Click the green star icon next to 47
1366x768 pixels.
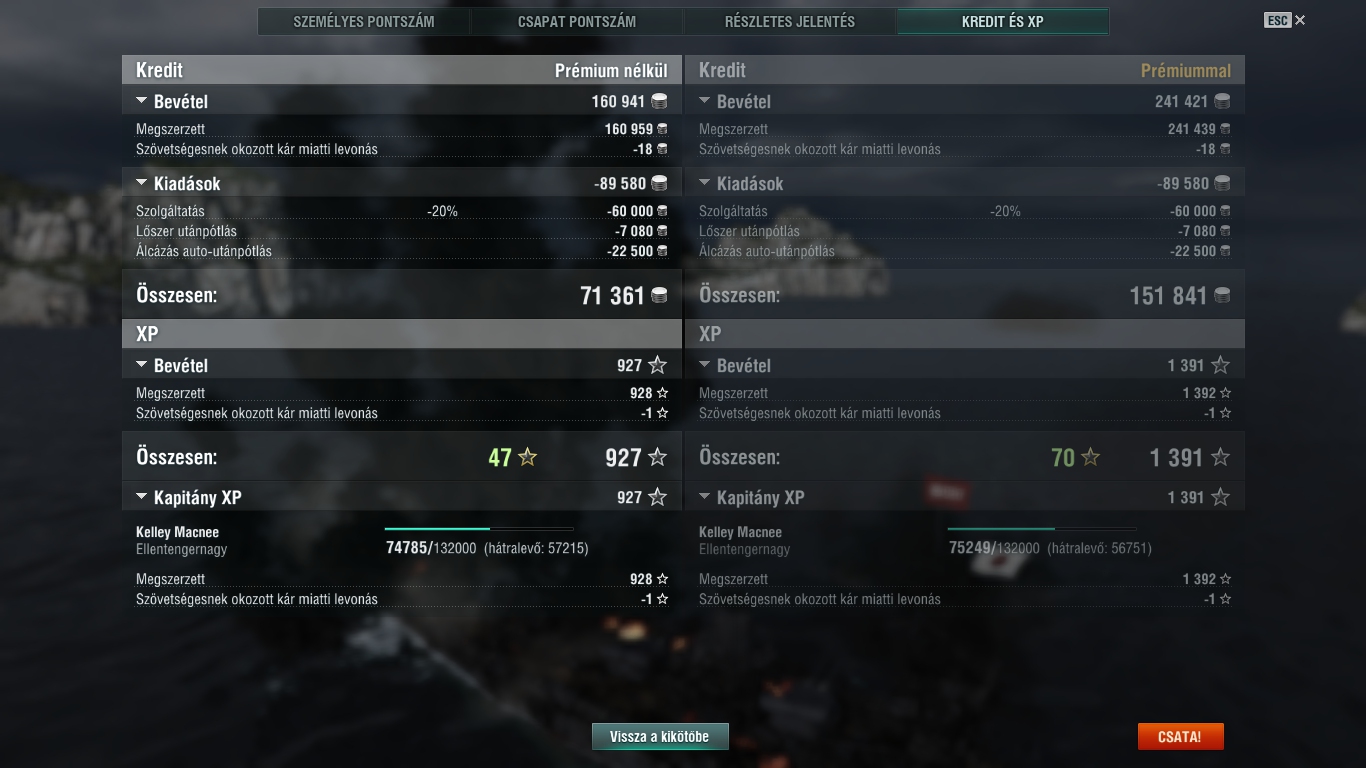(528, 457)
